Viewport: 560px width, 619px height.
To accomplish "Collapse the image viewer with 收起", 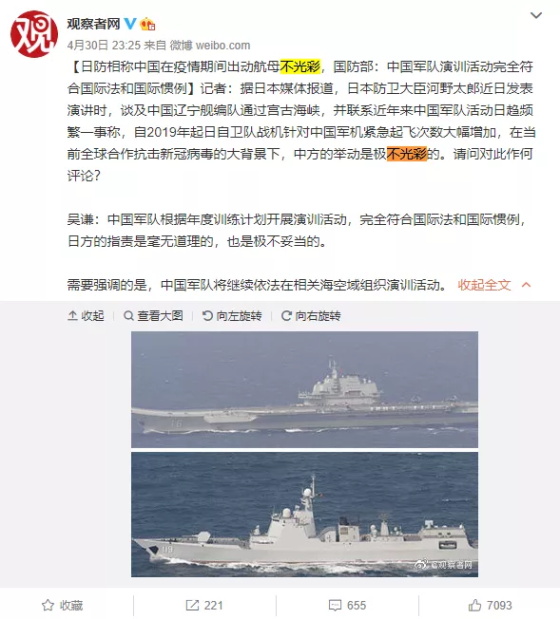I will pos(86,316).
